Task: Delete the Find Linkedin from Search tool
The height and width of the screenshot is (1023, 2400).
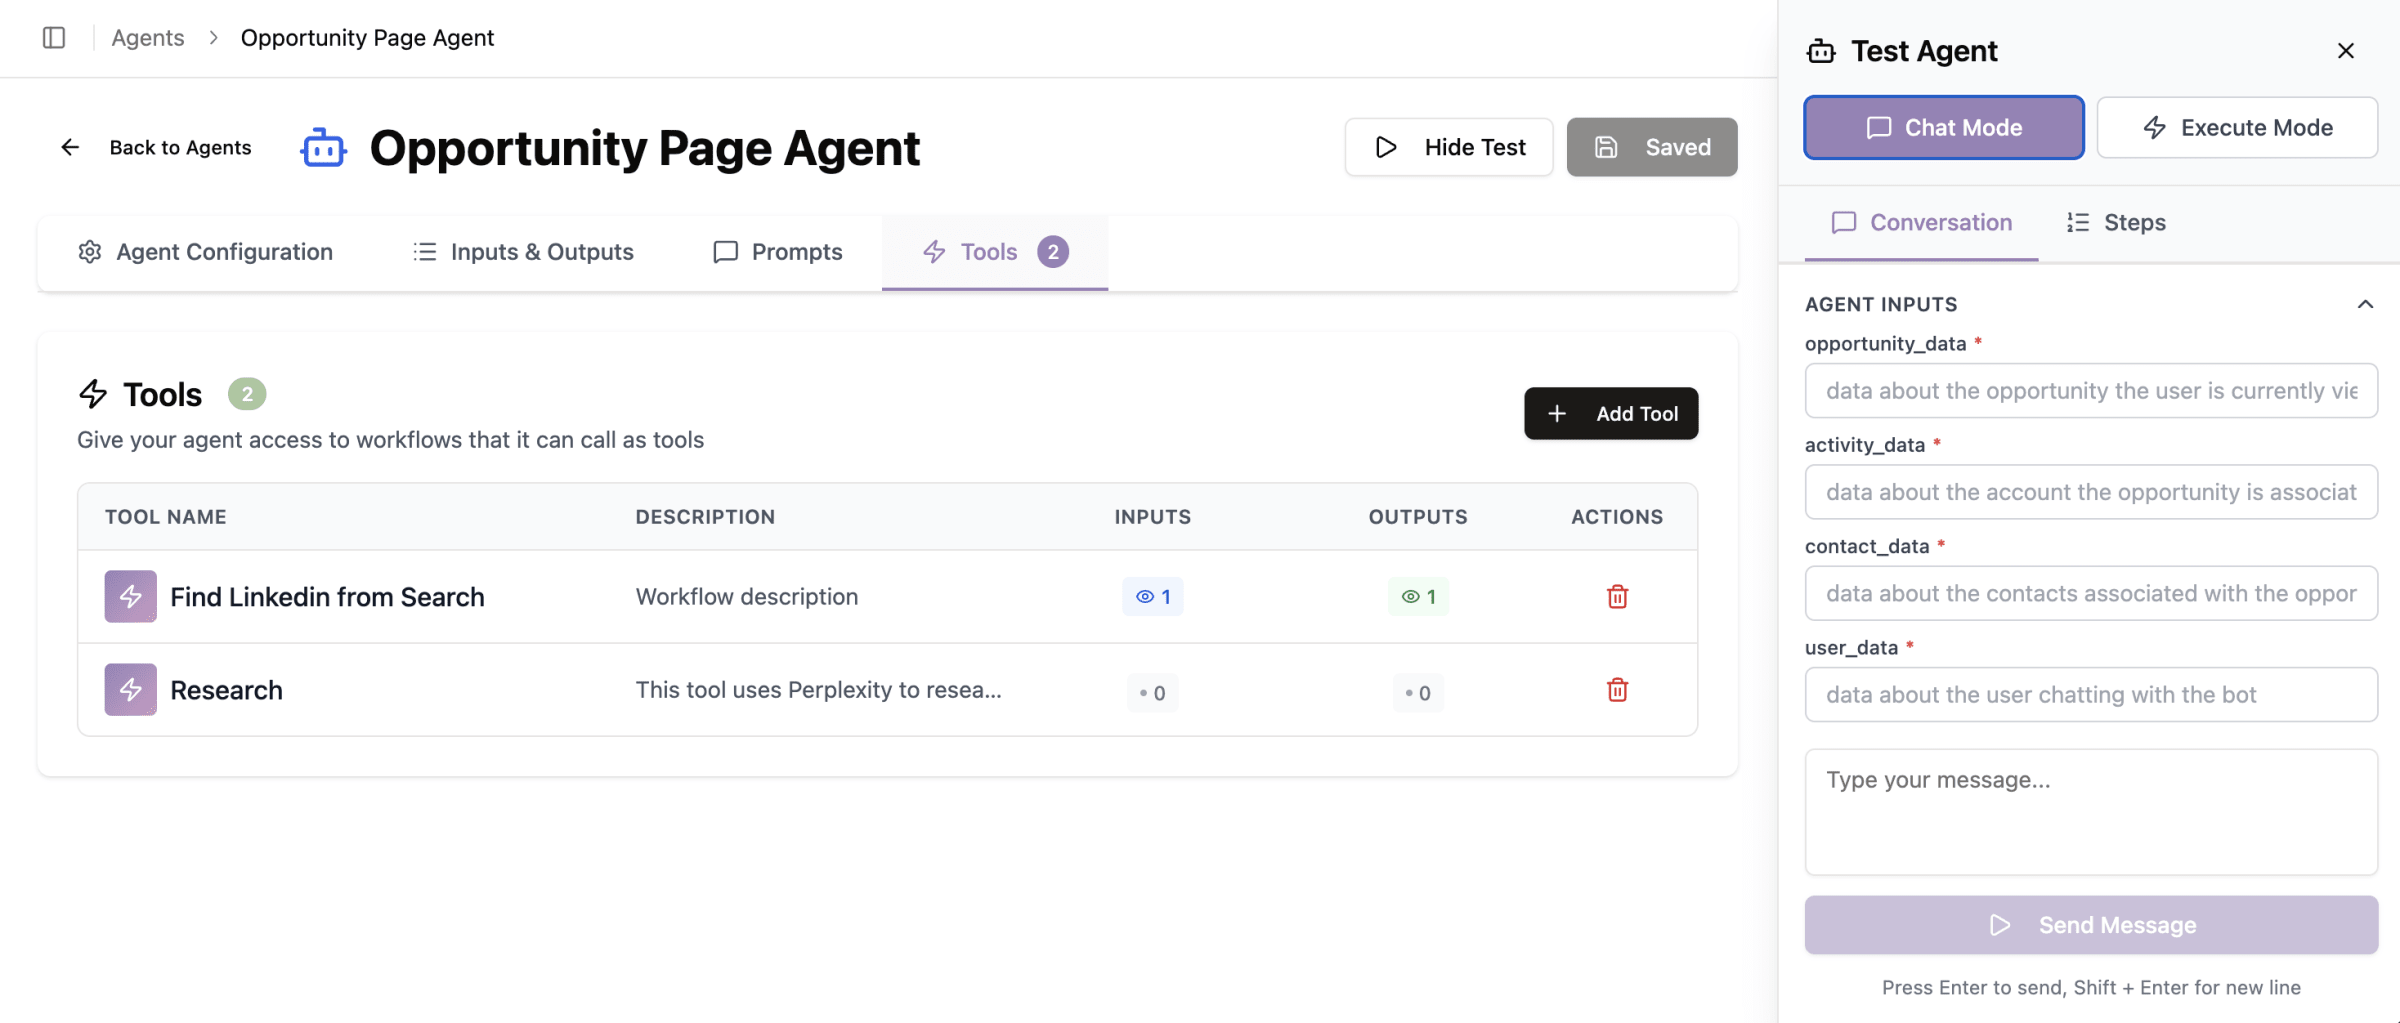Action: 1617,597
